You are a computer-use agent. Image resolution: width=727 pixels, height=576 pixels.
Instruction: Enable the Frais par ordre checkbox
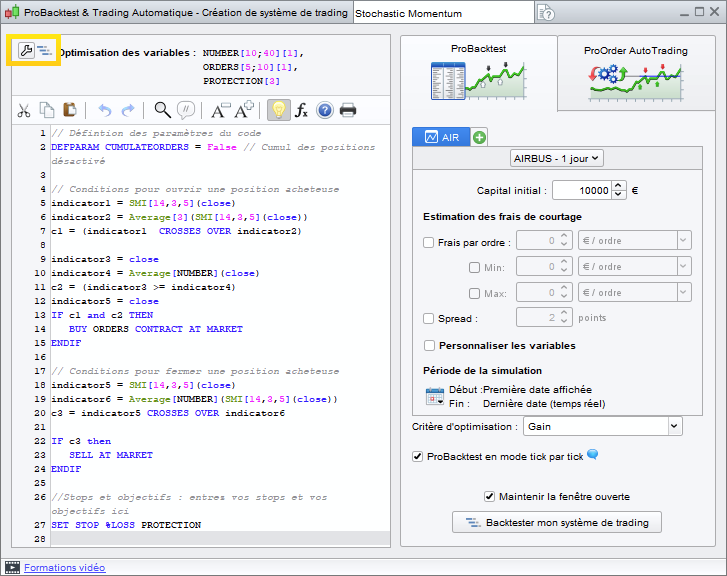click(429, 242)
